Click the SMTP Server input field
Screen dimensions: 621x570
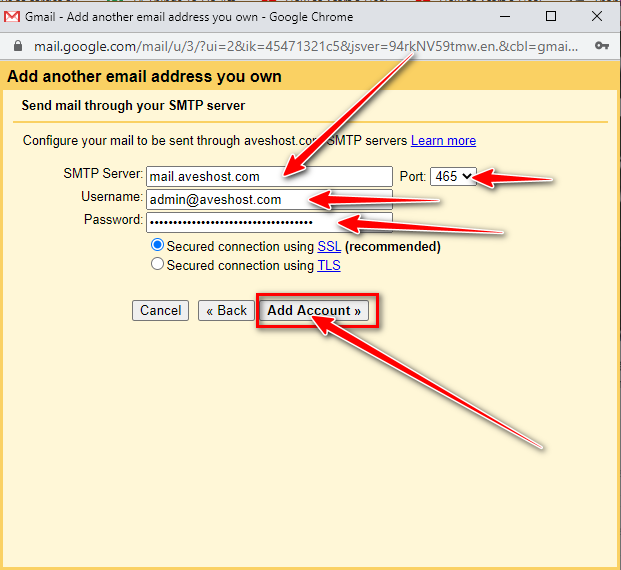tap(269, 176)
